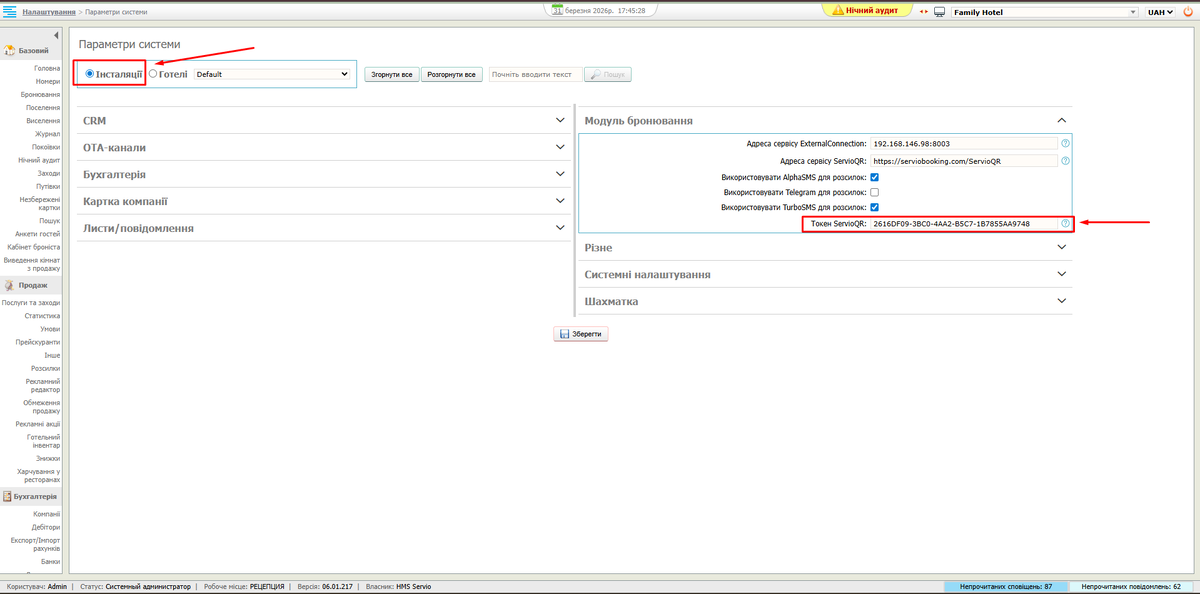
Task: Click the search text input field
Action: pyautogui.click(x=534, y=74)
